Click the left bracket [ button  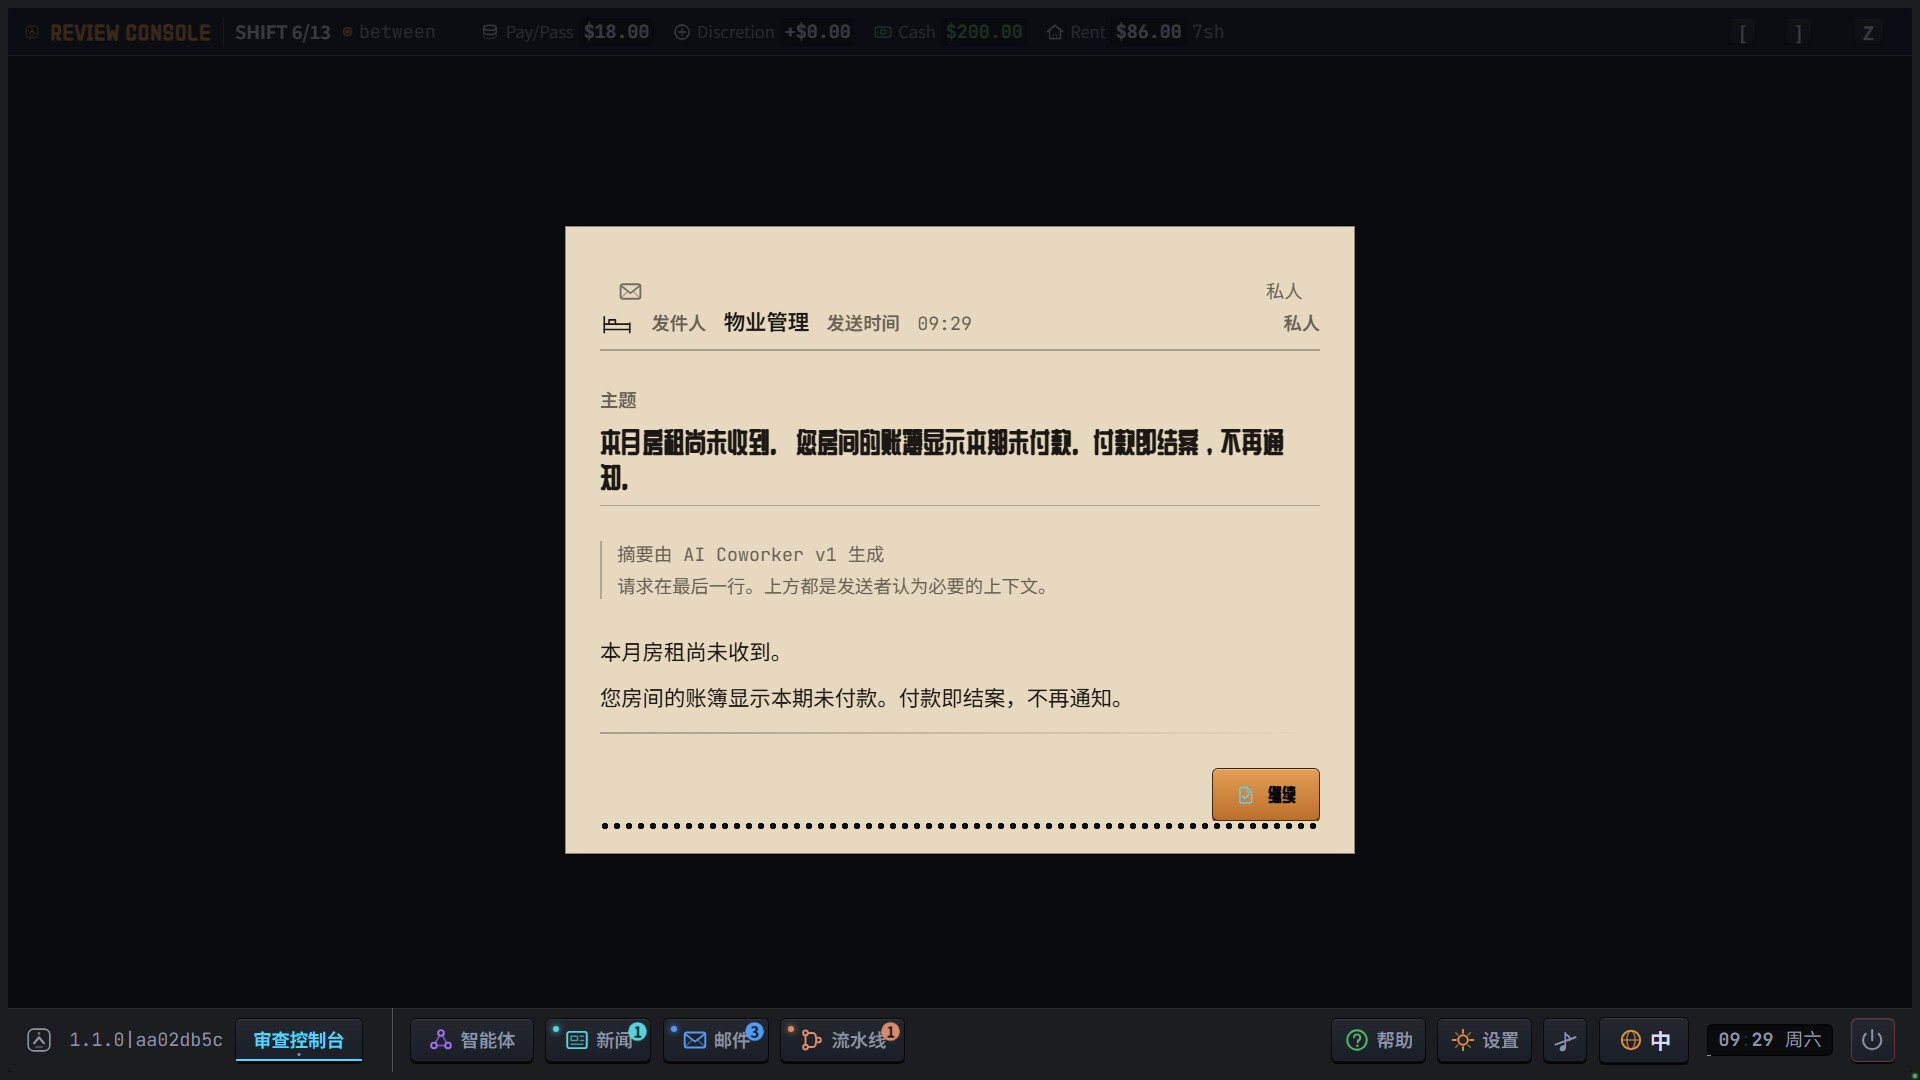coord(1743,32)
